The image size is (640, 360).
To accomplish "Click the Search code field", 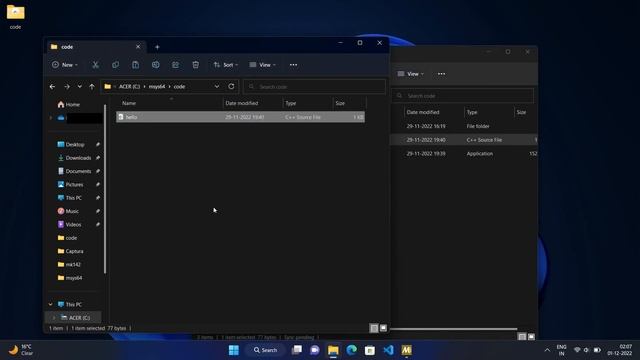I will tap(314, 87).
